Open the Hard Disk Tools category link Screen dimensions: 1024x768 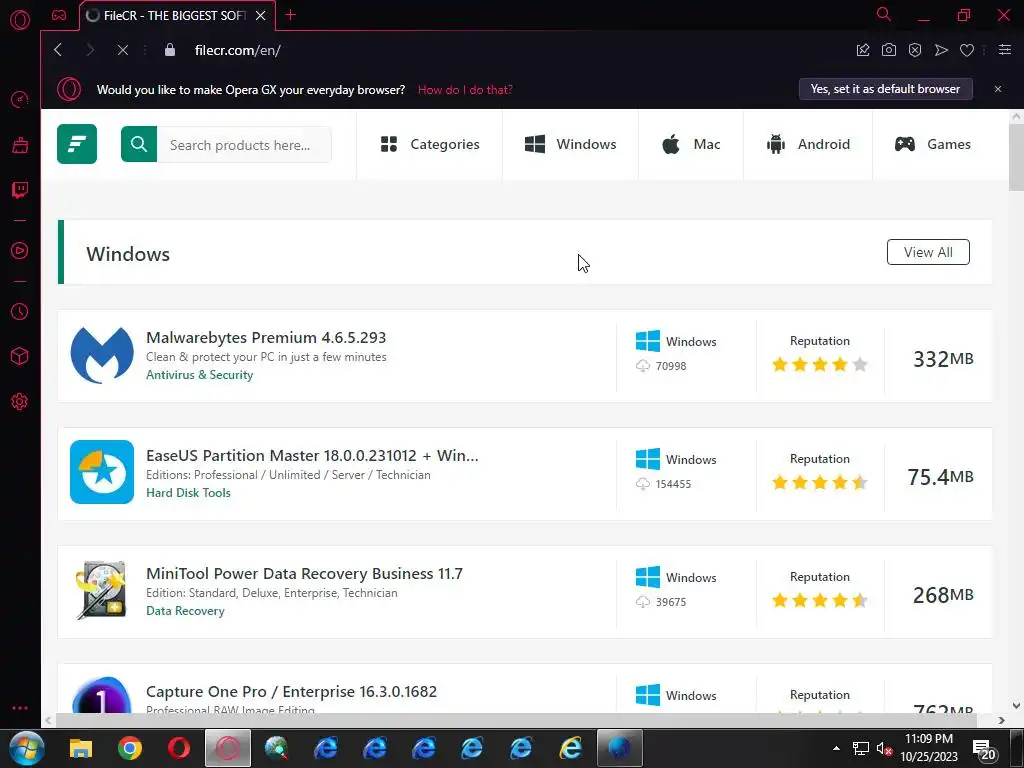click(188, 493)
